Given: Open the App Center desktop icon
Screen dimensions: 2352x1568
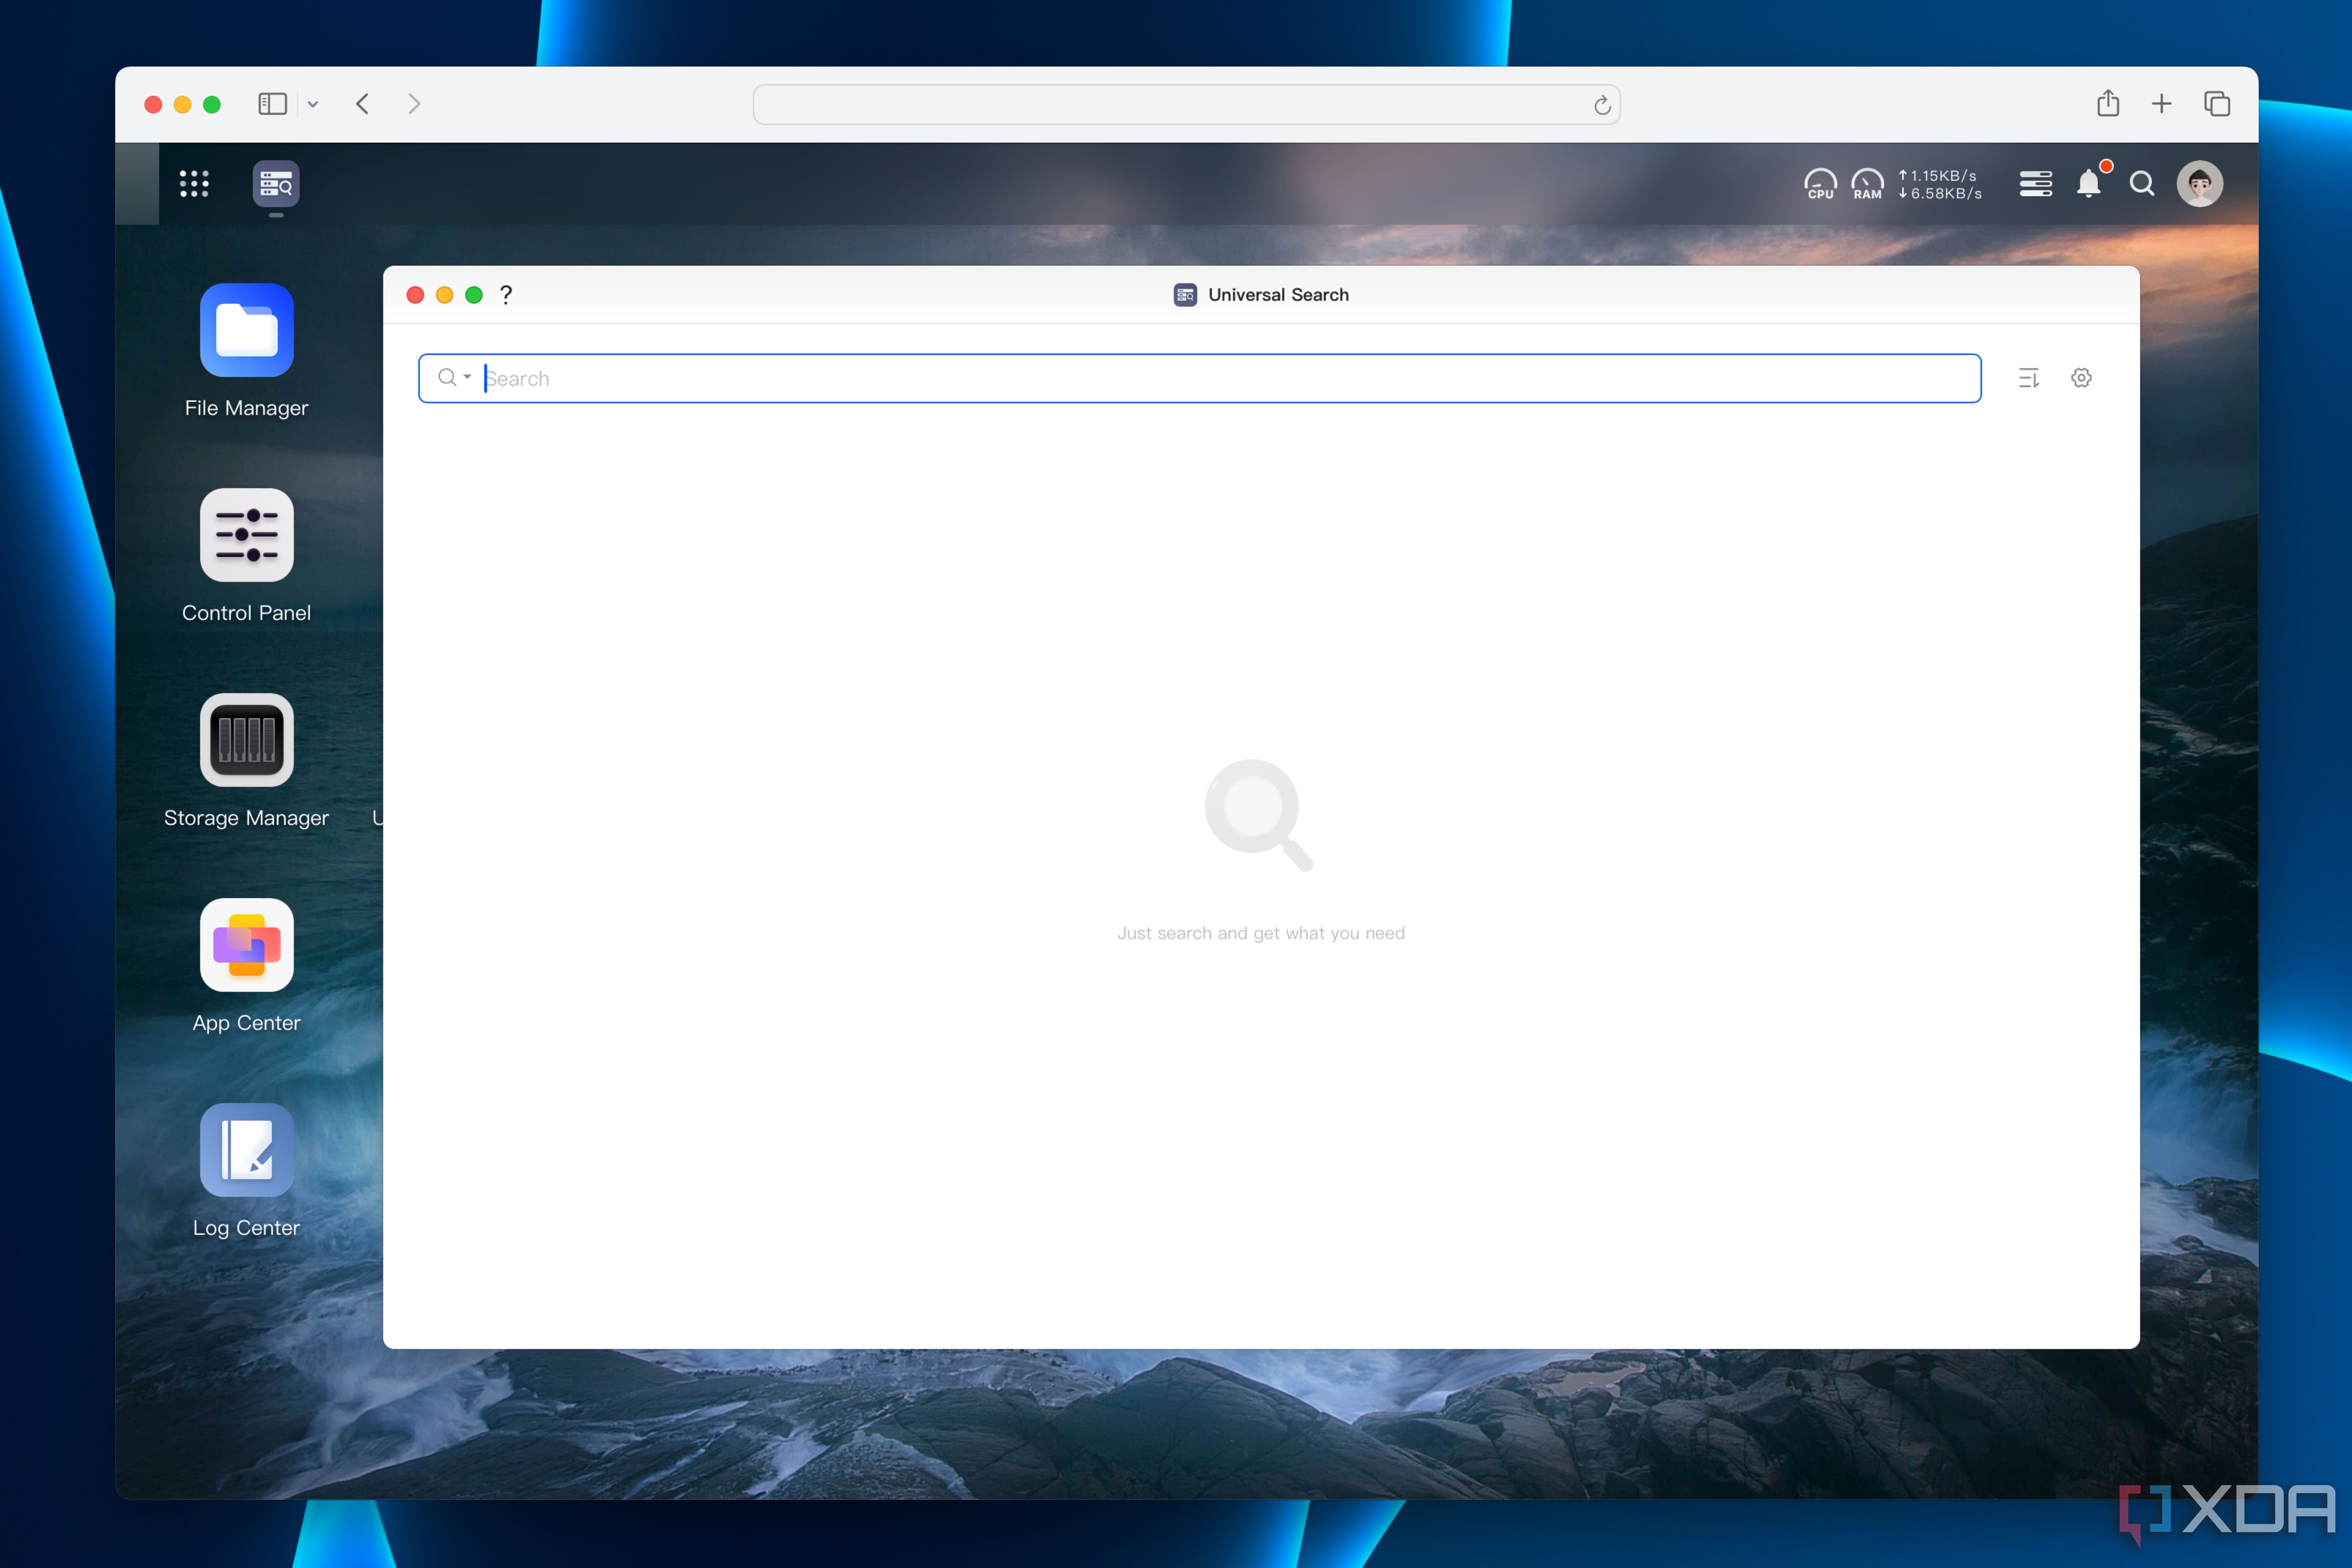Looking at the screenshot, I should [x=246, y=945].
